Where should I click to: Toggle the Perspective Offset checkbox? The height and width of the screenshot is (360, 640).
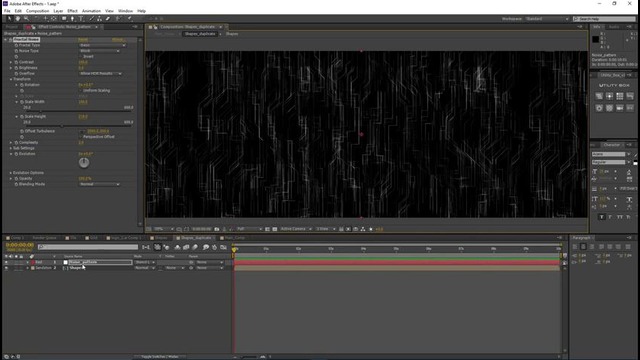(81, 137)
